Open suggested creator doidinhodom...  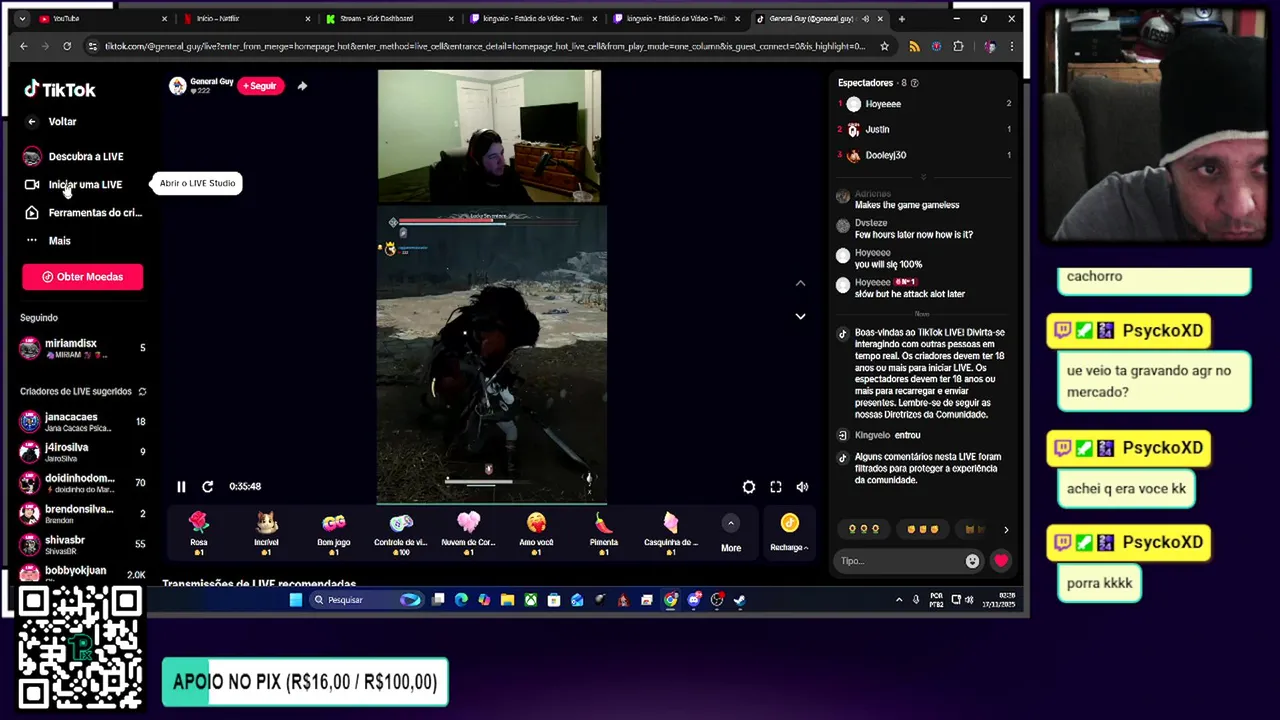point(83,483)
